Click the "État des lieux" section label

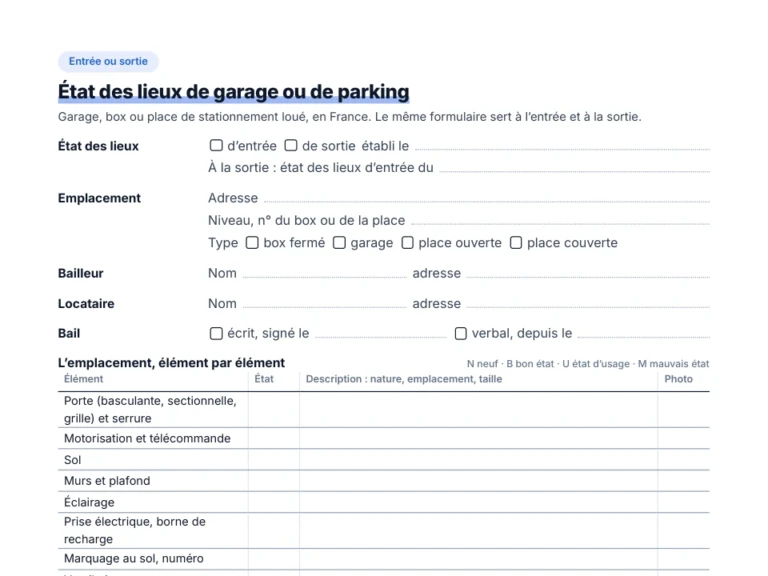coord(98,146)
